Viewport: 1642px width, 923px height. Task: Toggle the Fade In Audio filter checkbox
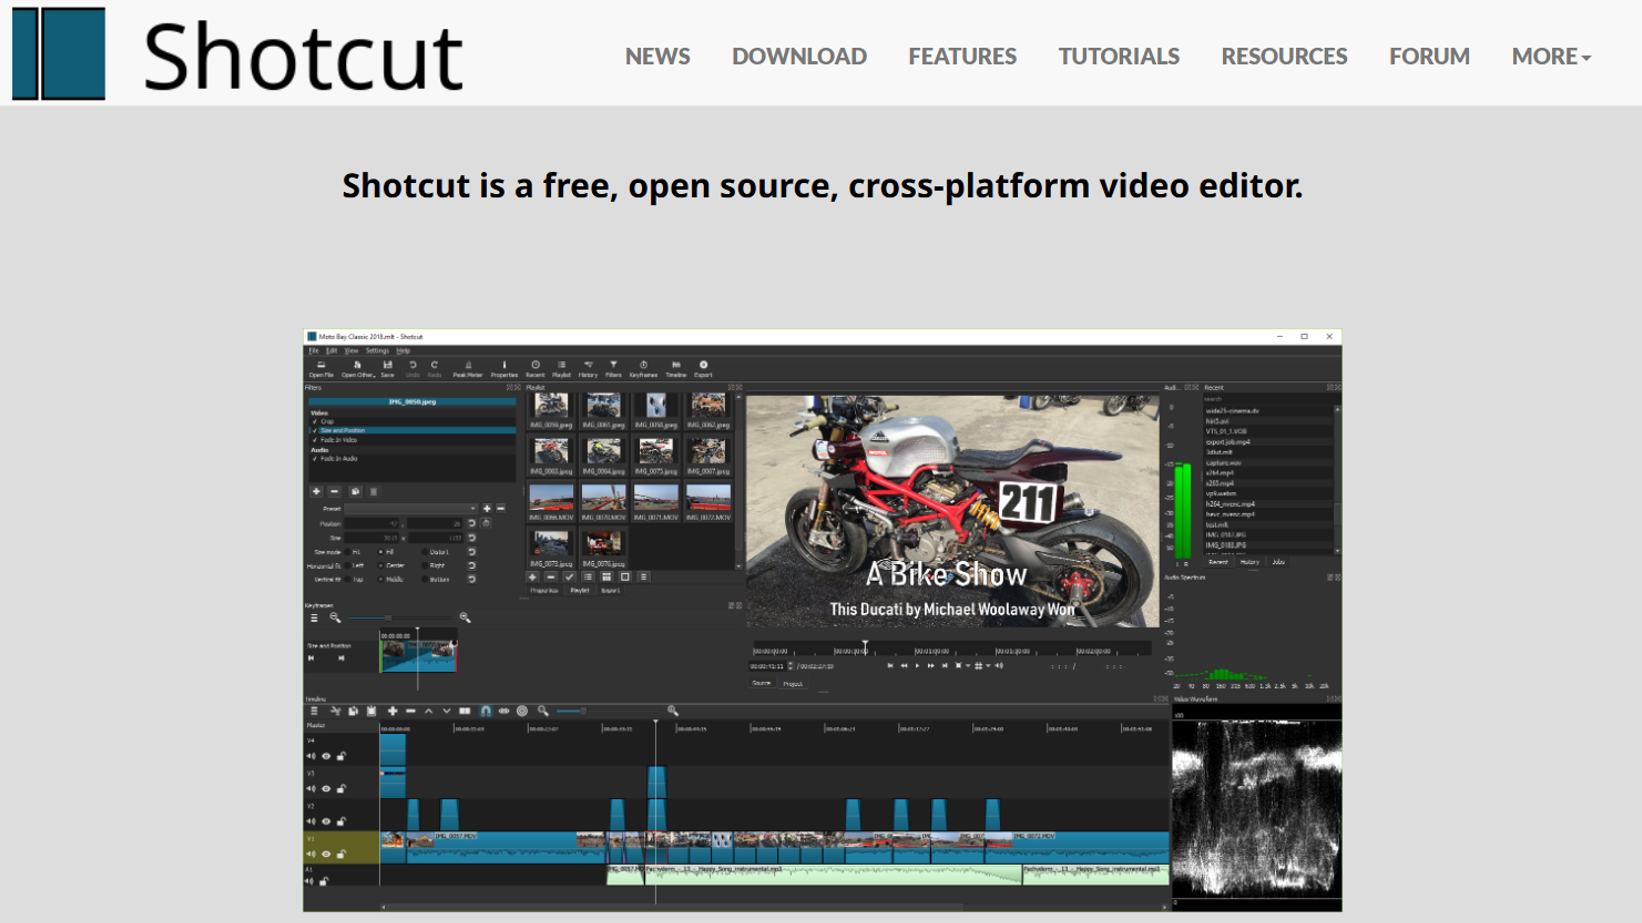tap(315, 459)
